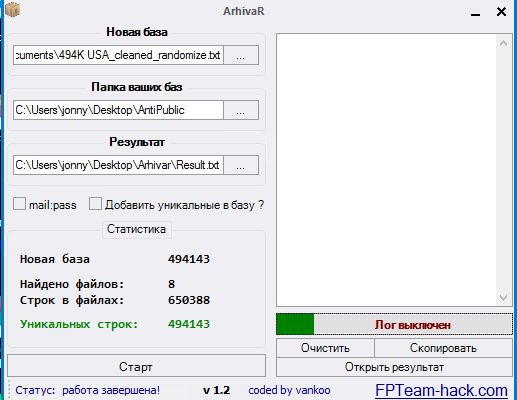
Task: Close the ArhivaR window
Action: 501,12
